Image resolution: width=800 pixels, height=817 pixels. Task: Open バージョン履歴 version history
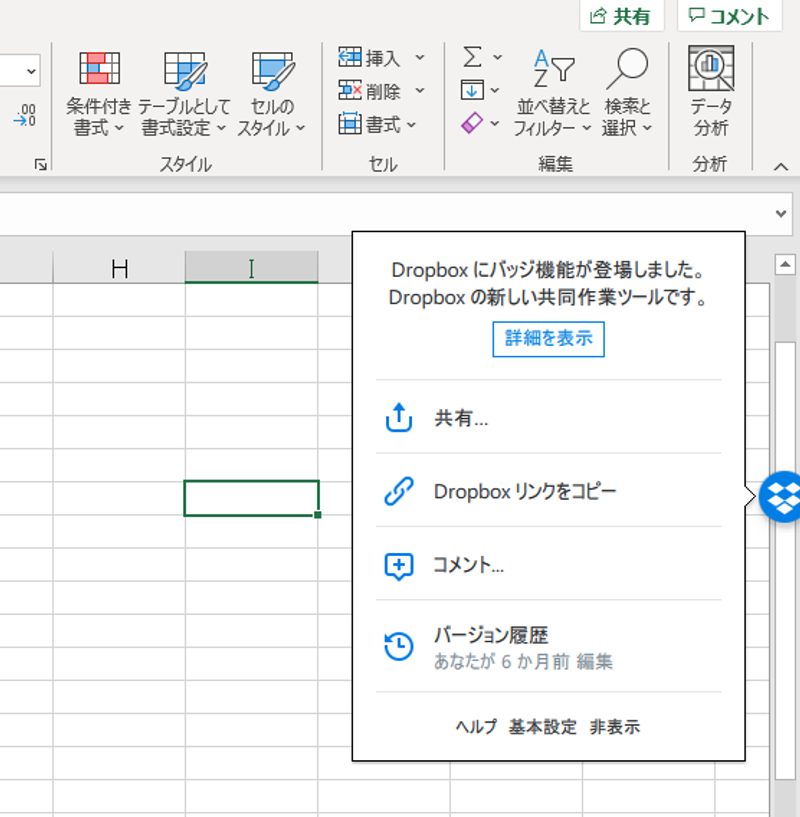coord(548,647)
